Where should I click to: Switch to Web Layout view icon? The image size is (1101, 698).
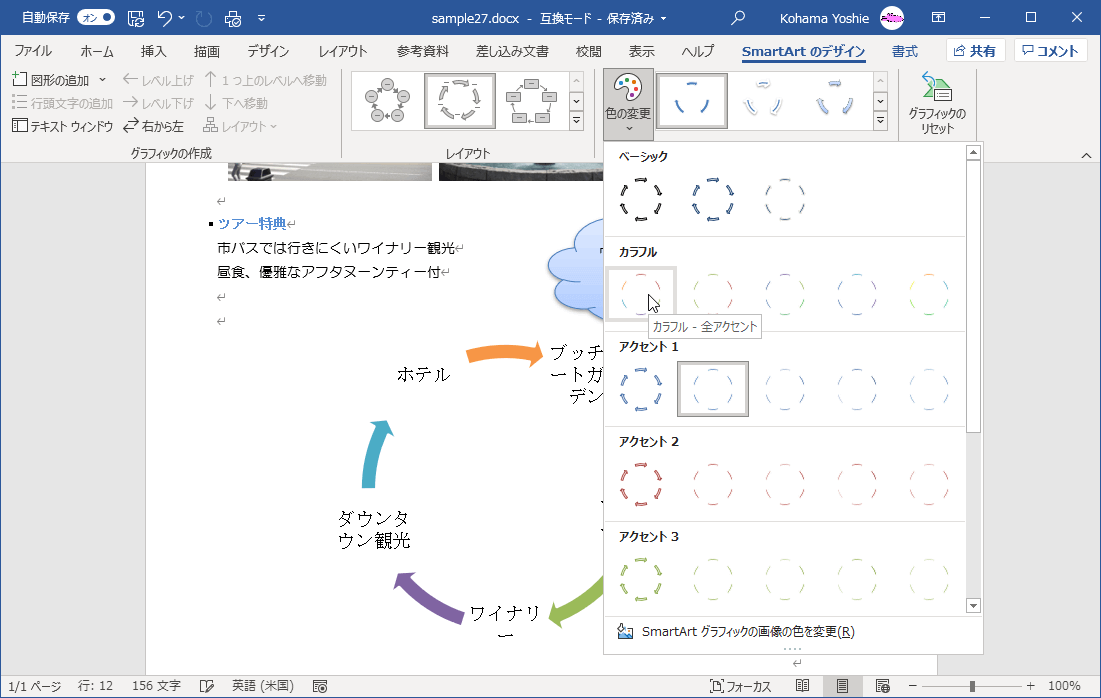[883, 686]
